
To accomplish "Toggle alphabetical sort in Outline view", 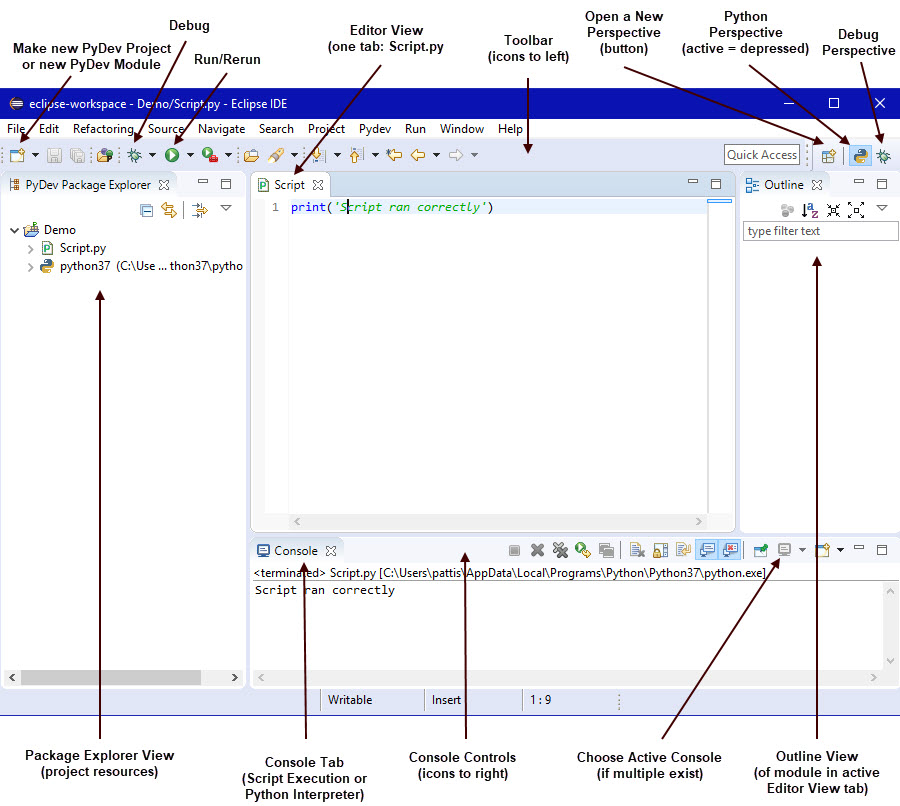I will click(810, 210).
